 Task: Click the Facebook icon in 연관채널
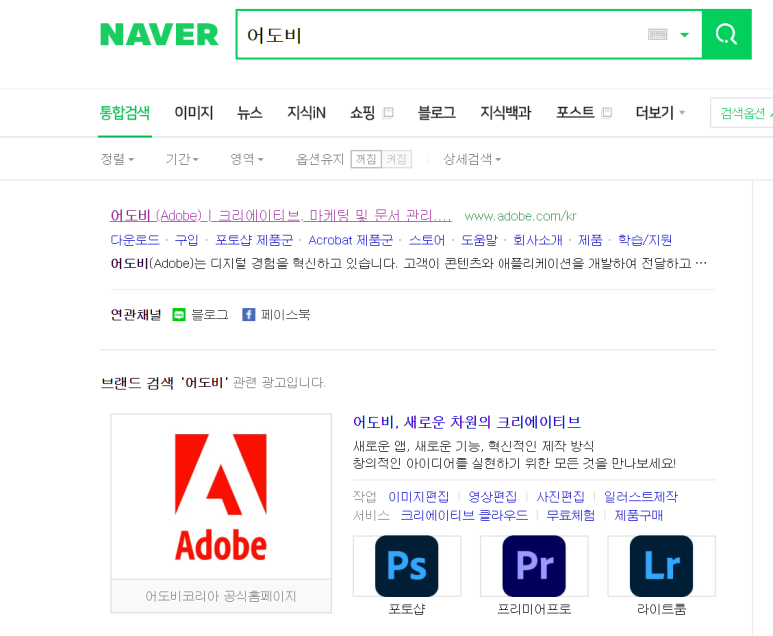tap(248, 315)
